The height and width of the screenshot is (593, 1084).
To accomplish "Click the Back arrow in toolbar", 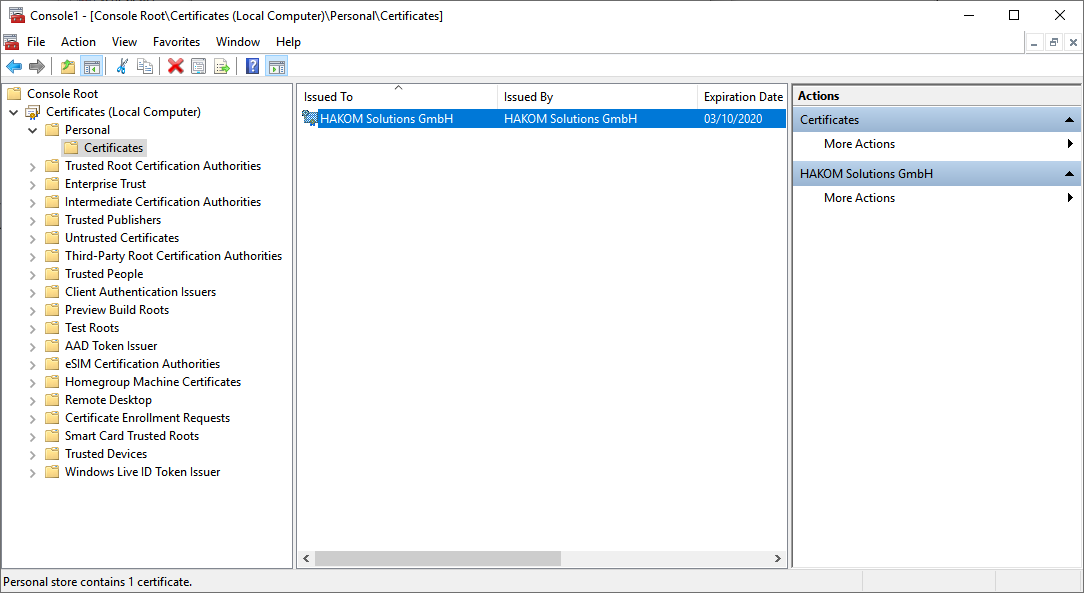I will click(14, 67).
